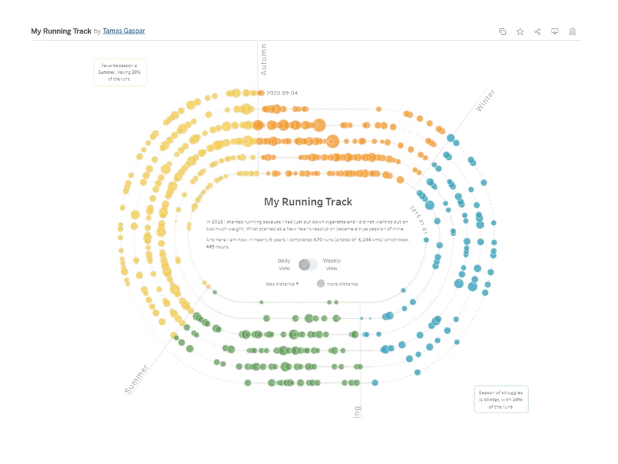Click the award ribbon icon
Image resolution: width=618 pixels, height=464 pixels.
(x=573, y=32)
